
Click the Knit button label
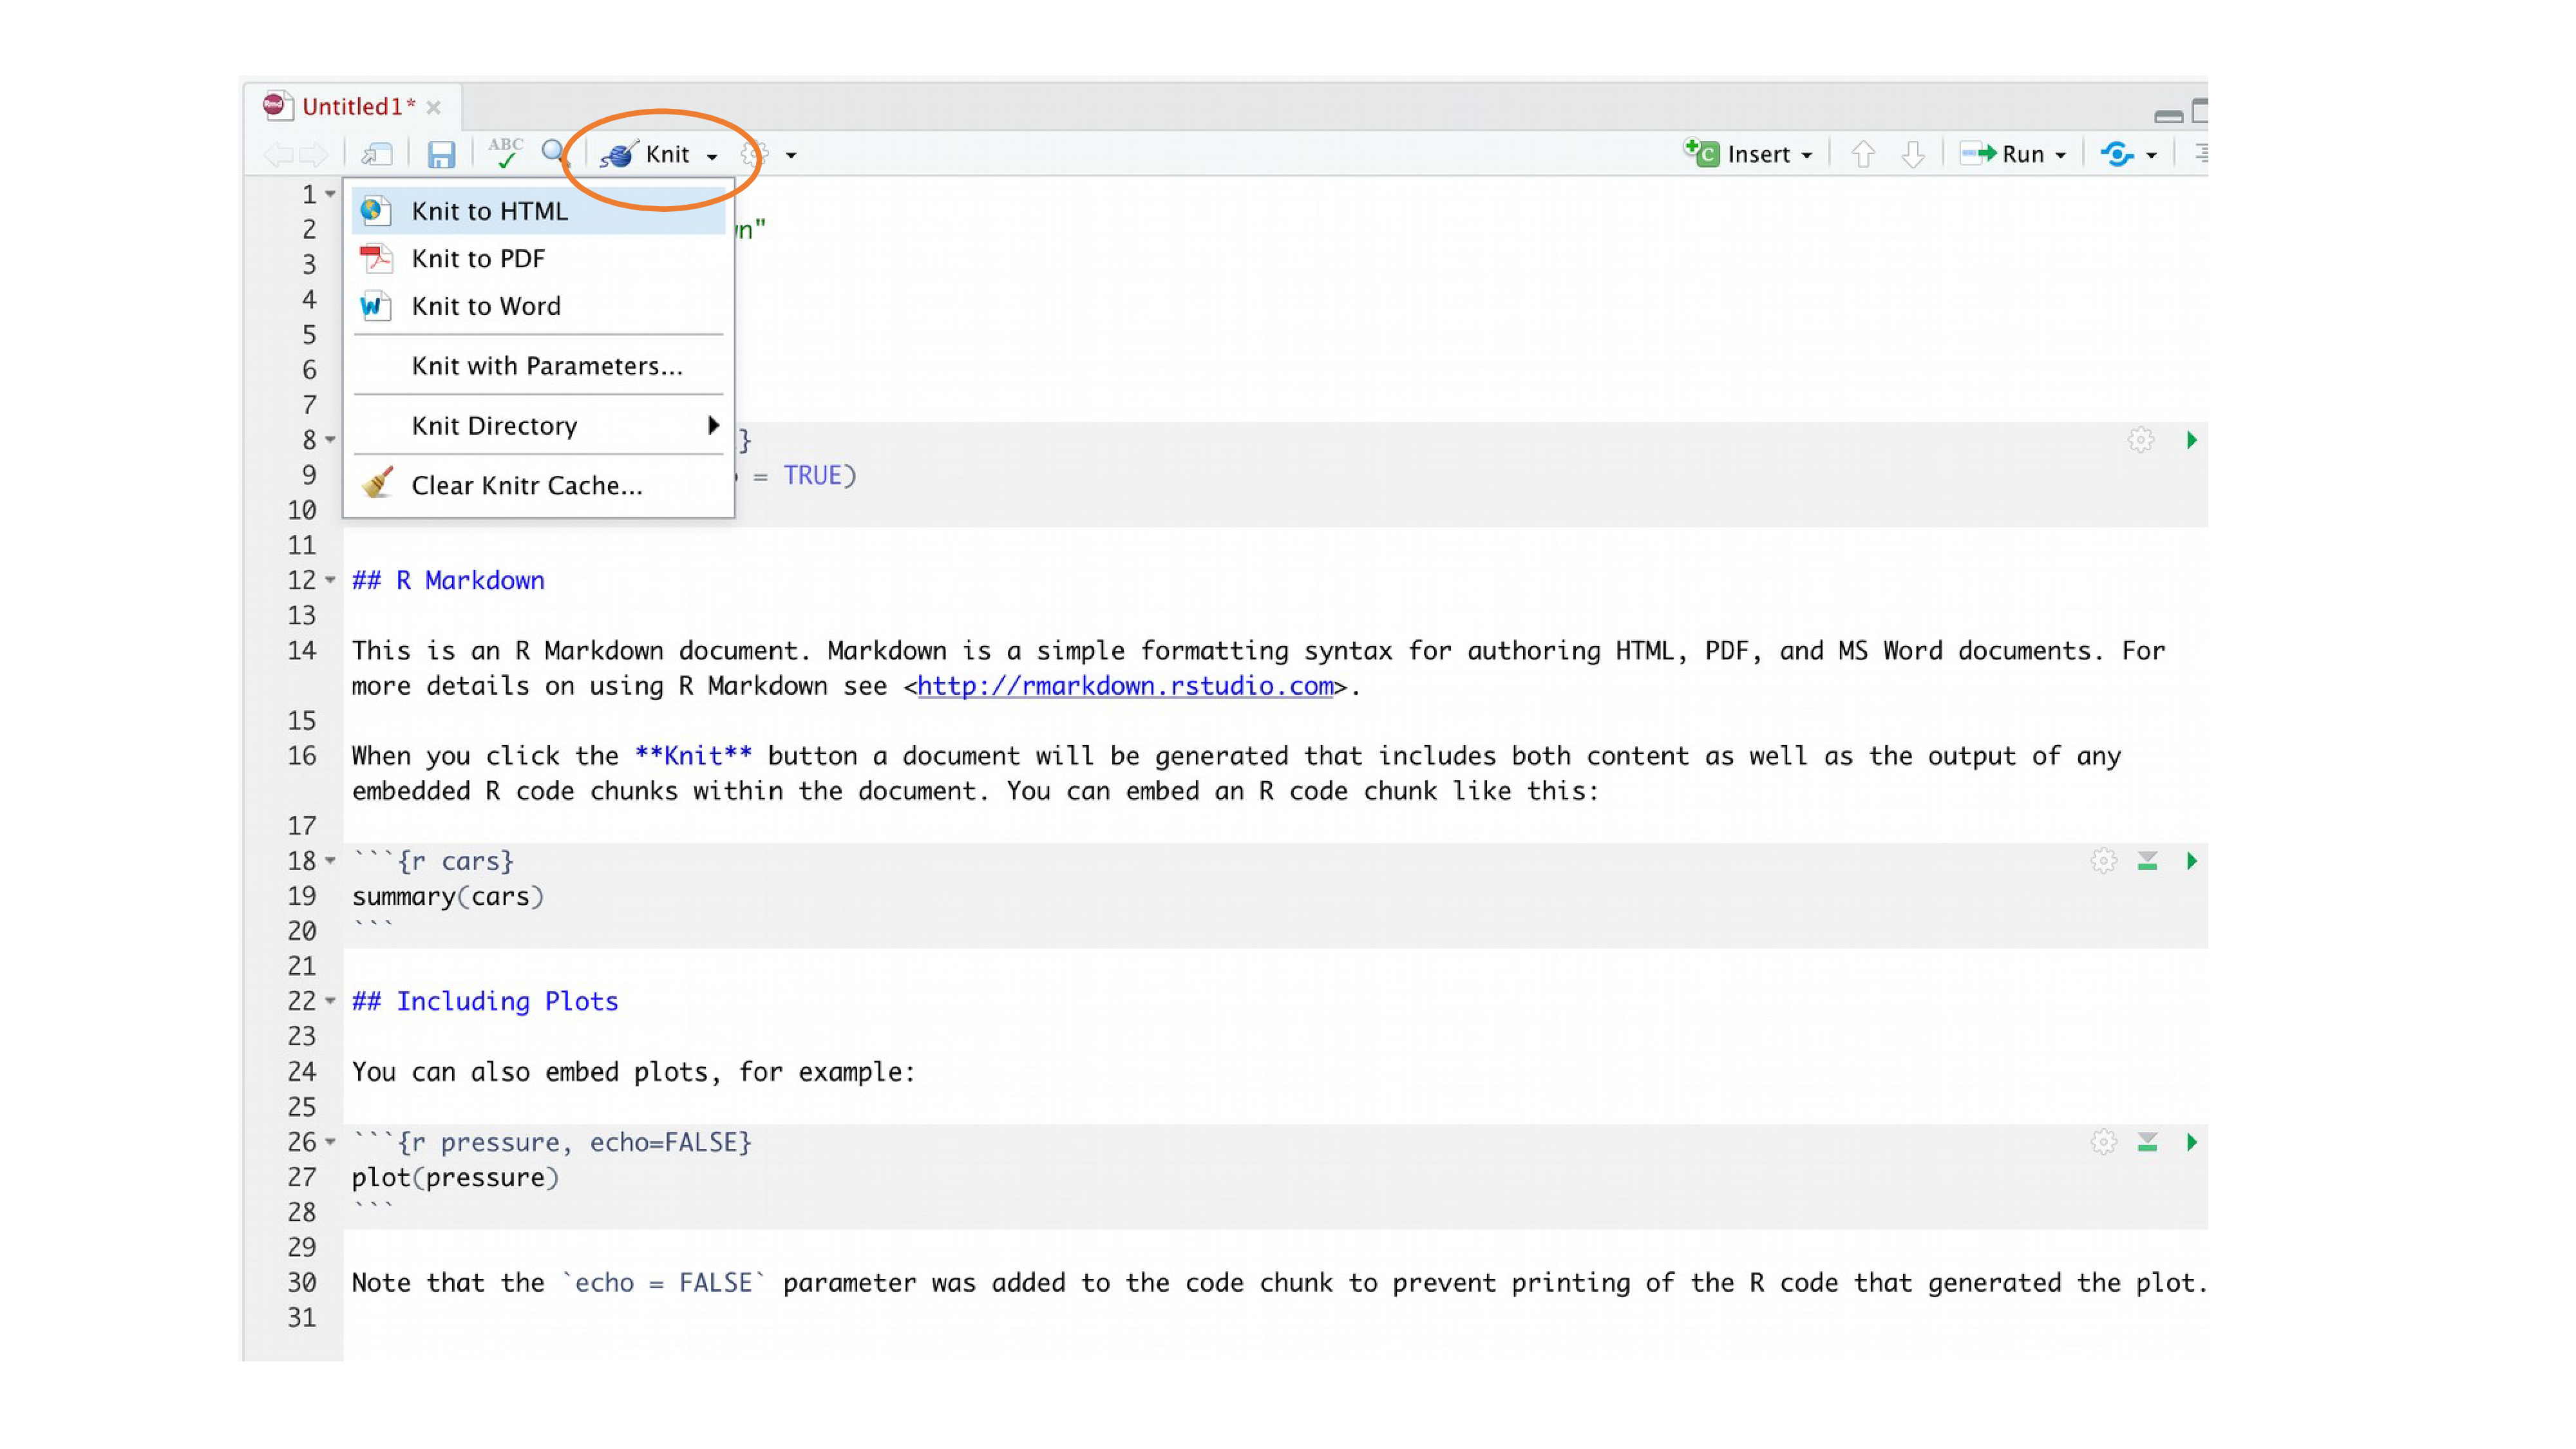[x=667, y=154]
